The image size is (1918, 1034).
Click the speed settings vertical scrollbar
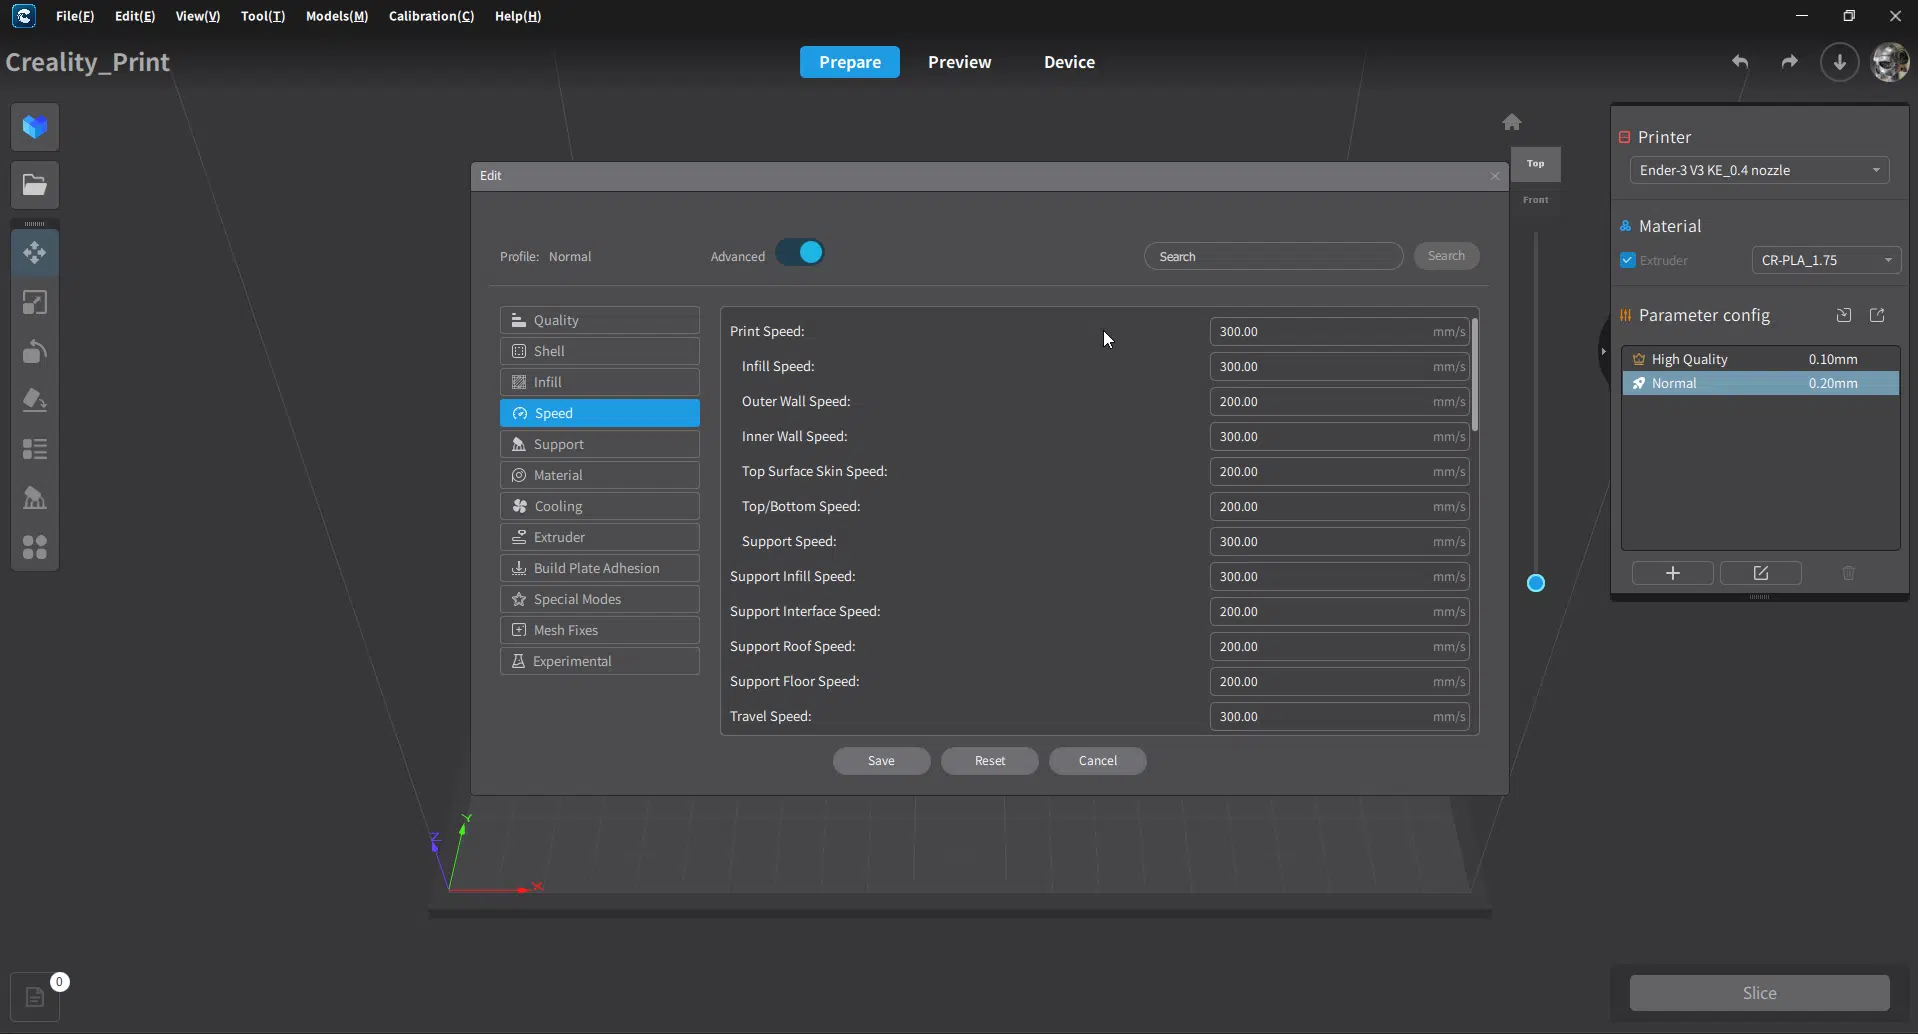coord(1474,375)
